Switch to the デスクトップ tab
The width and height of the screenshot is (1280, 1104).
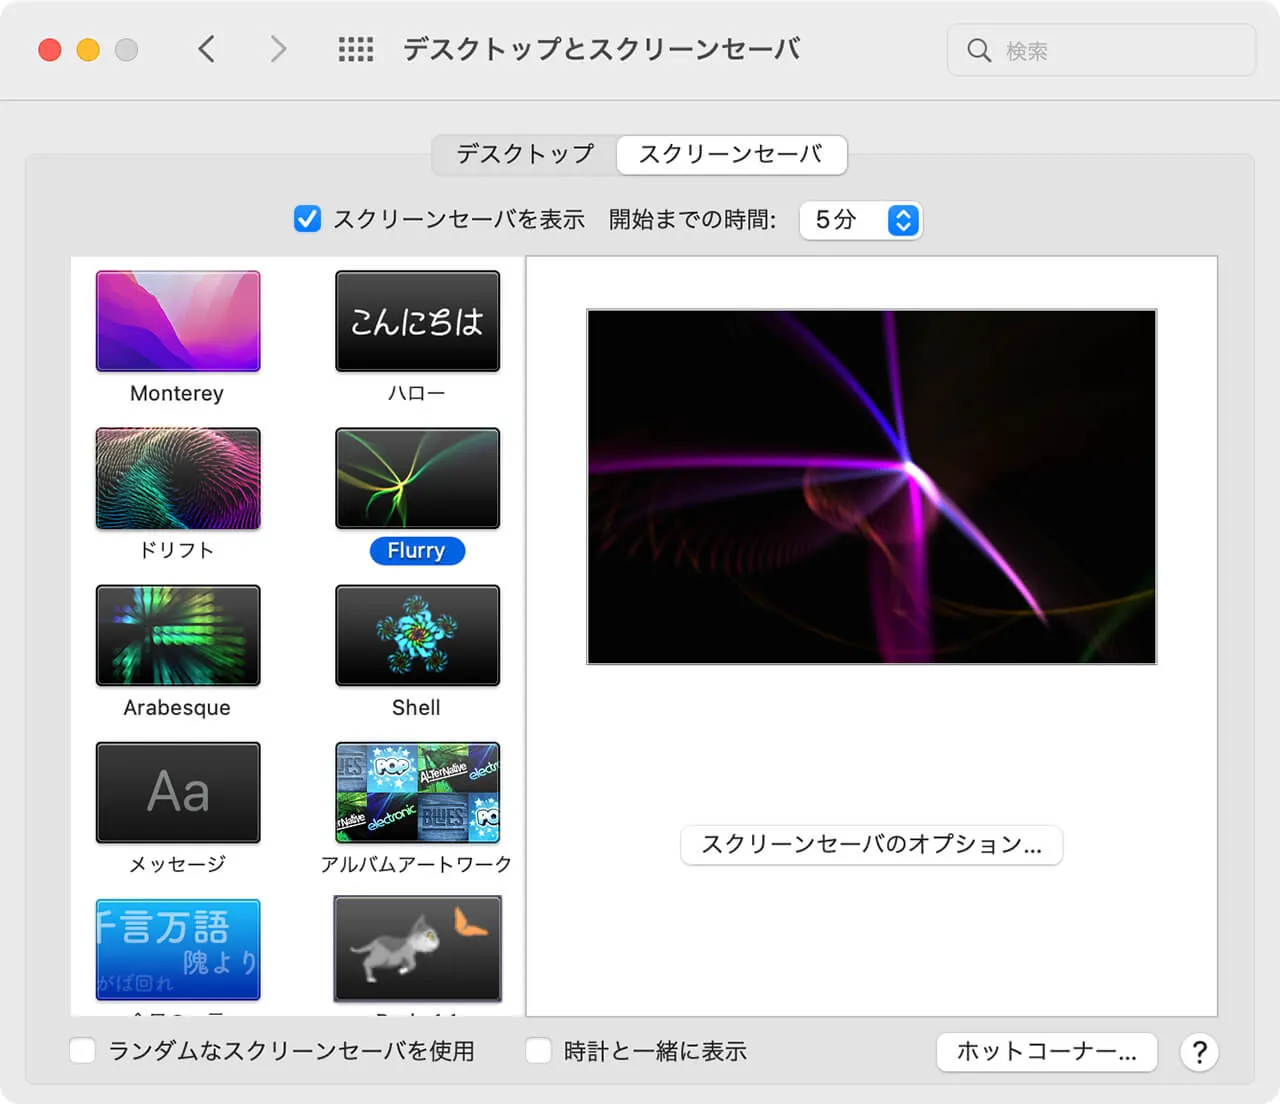tap(525, 154)
